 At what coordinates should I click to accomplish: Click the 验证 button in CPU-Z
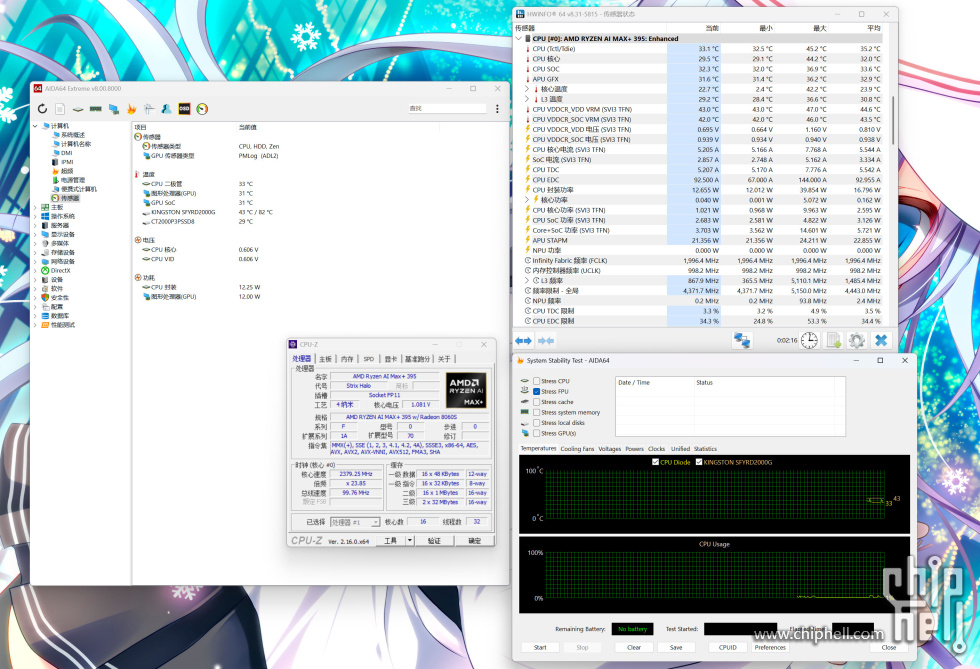pos(434,540)
